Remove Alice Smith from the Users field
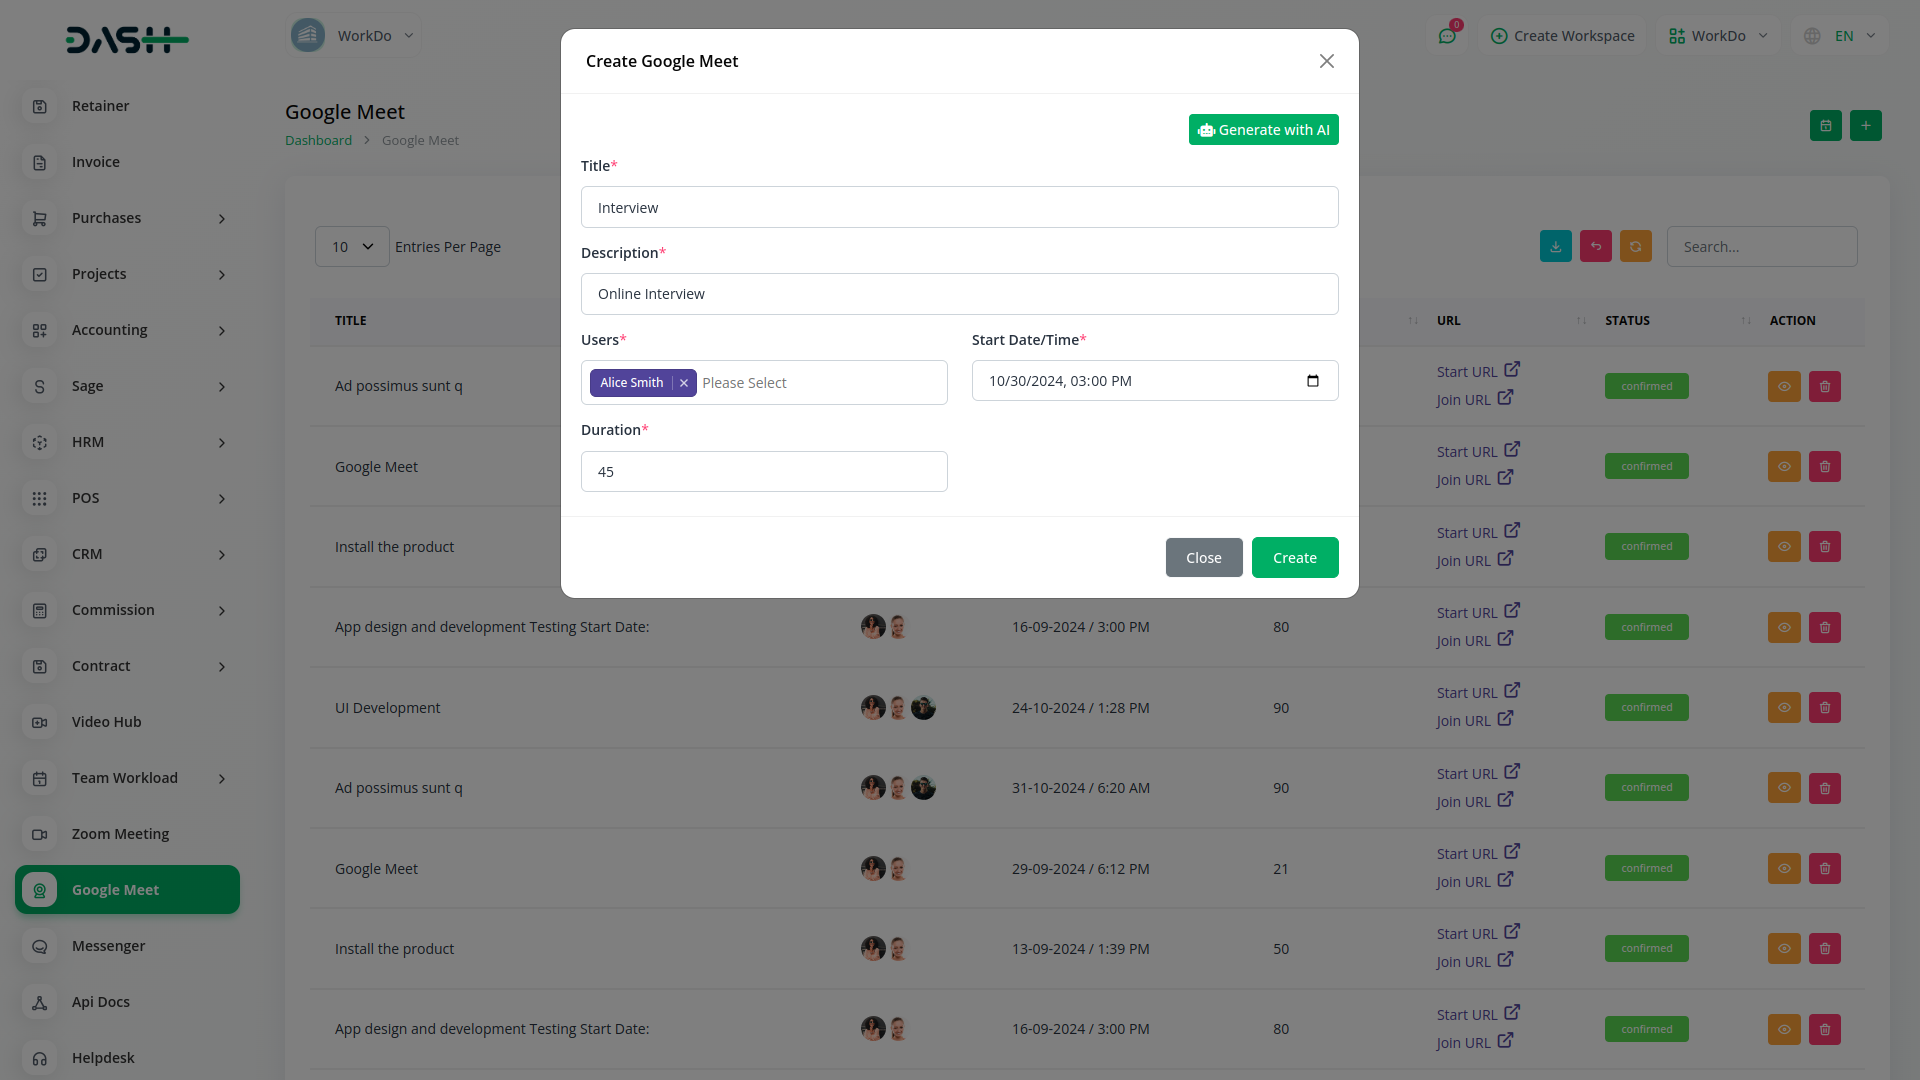The height and width of the screenshot is (1080, 1920). coord(684,383)
